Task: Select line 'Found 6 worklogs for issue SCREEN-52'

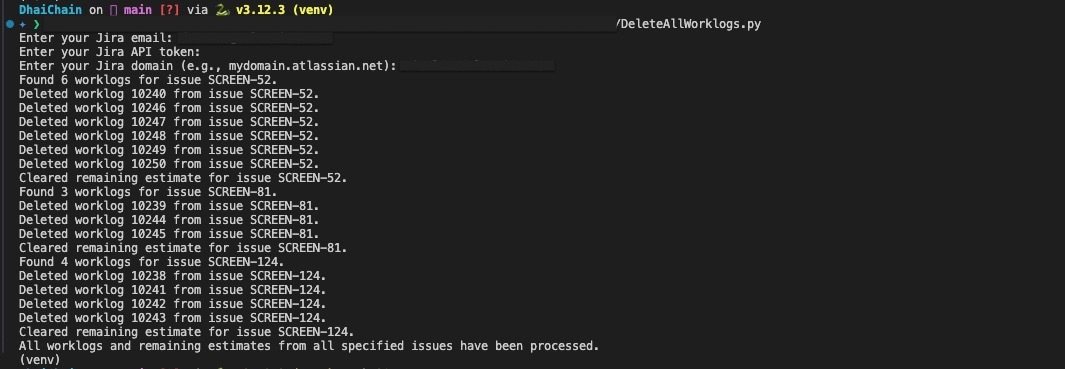Action: tap(148, 80)
